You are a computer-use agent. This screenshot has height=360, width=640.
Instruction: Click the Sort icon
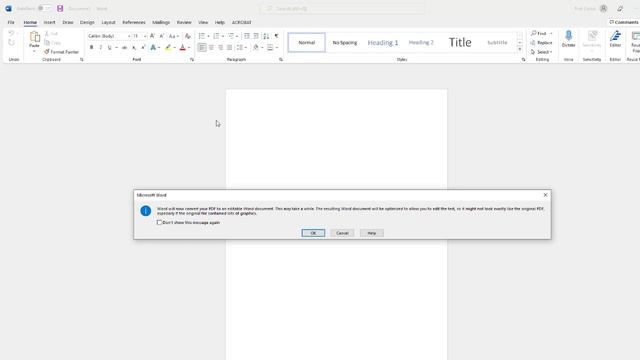[266, 36]
